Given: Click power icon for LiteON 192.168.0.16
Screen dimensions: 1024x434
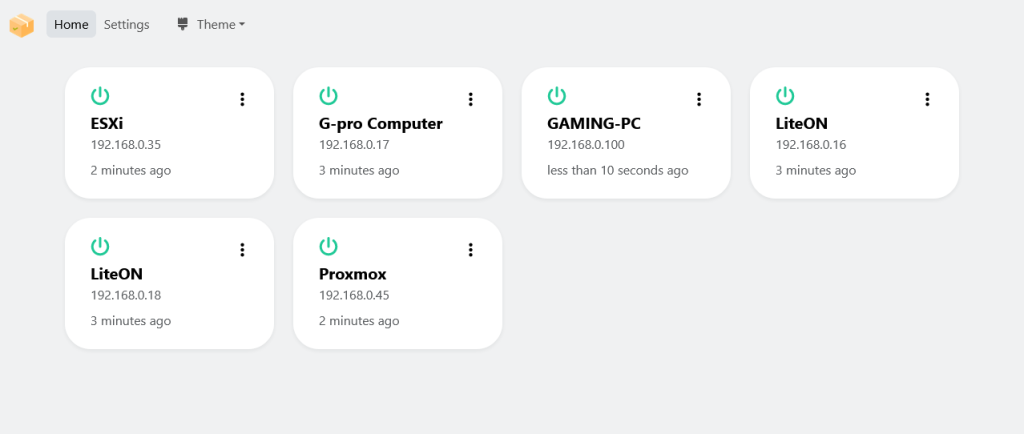Looking at the screenshot, I should point(785,97).
